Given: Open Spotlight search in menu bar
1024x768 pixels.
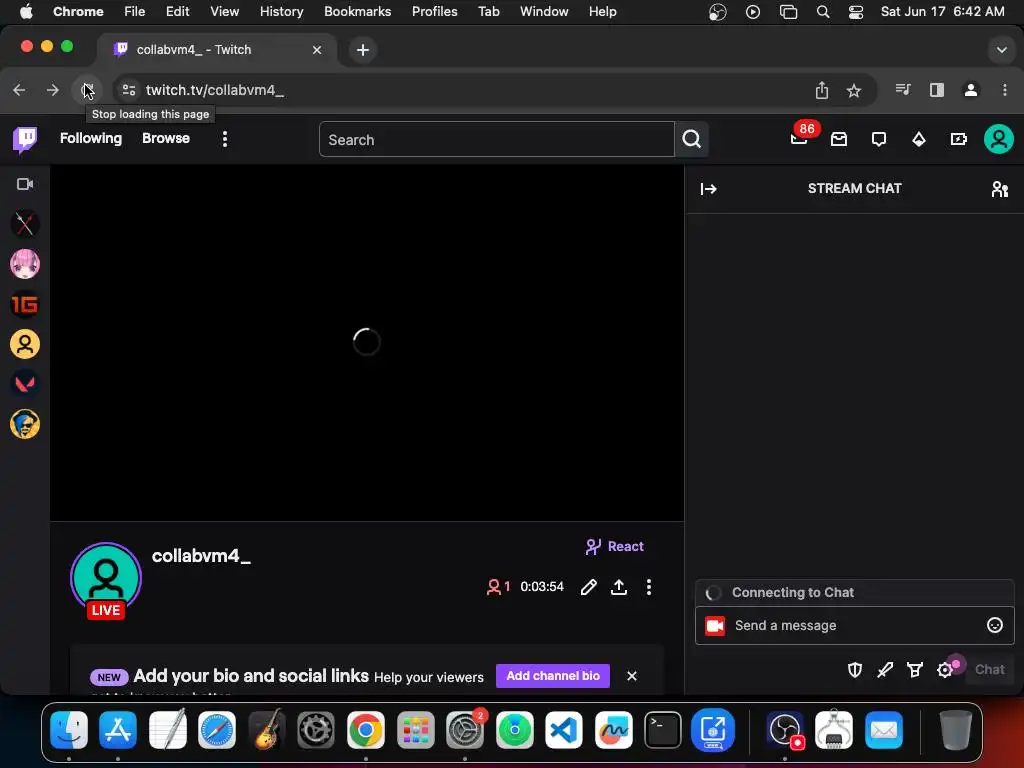Looking at the screenshot, I should tap(823, 12).
